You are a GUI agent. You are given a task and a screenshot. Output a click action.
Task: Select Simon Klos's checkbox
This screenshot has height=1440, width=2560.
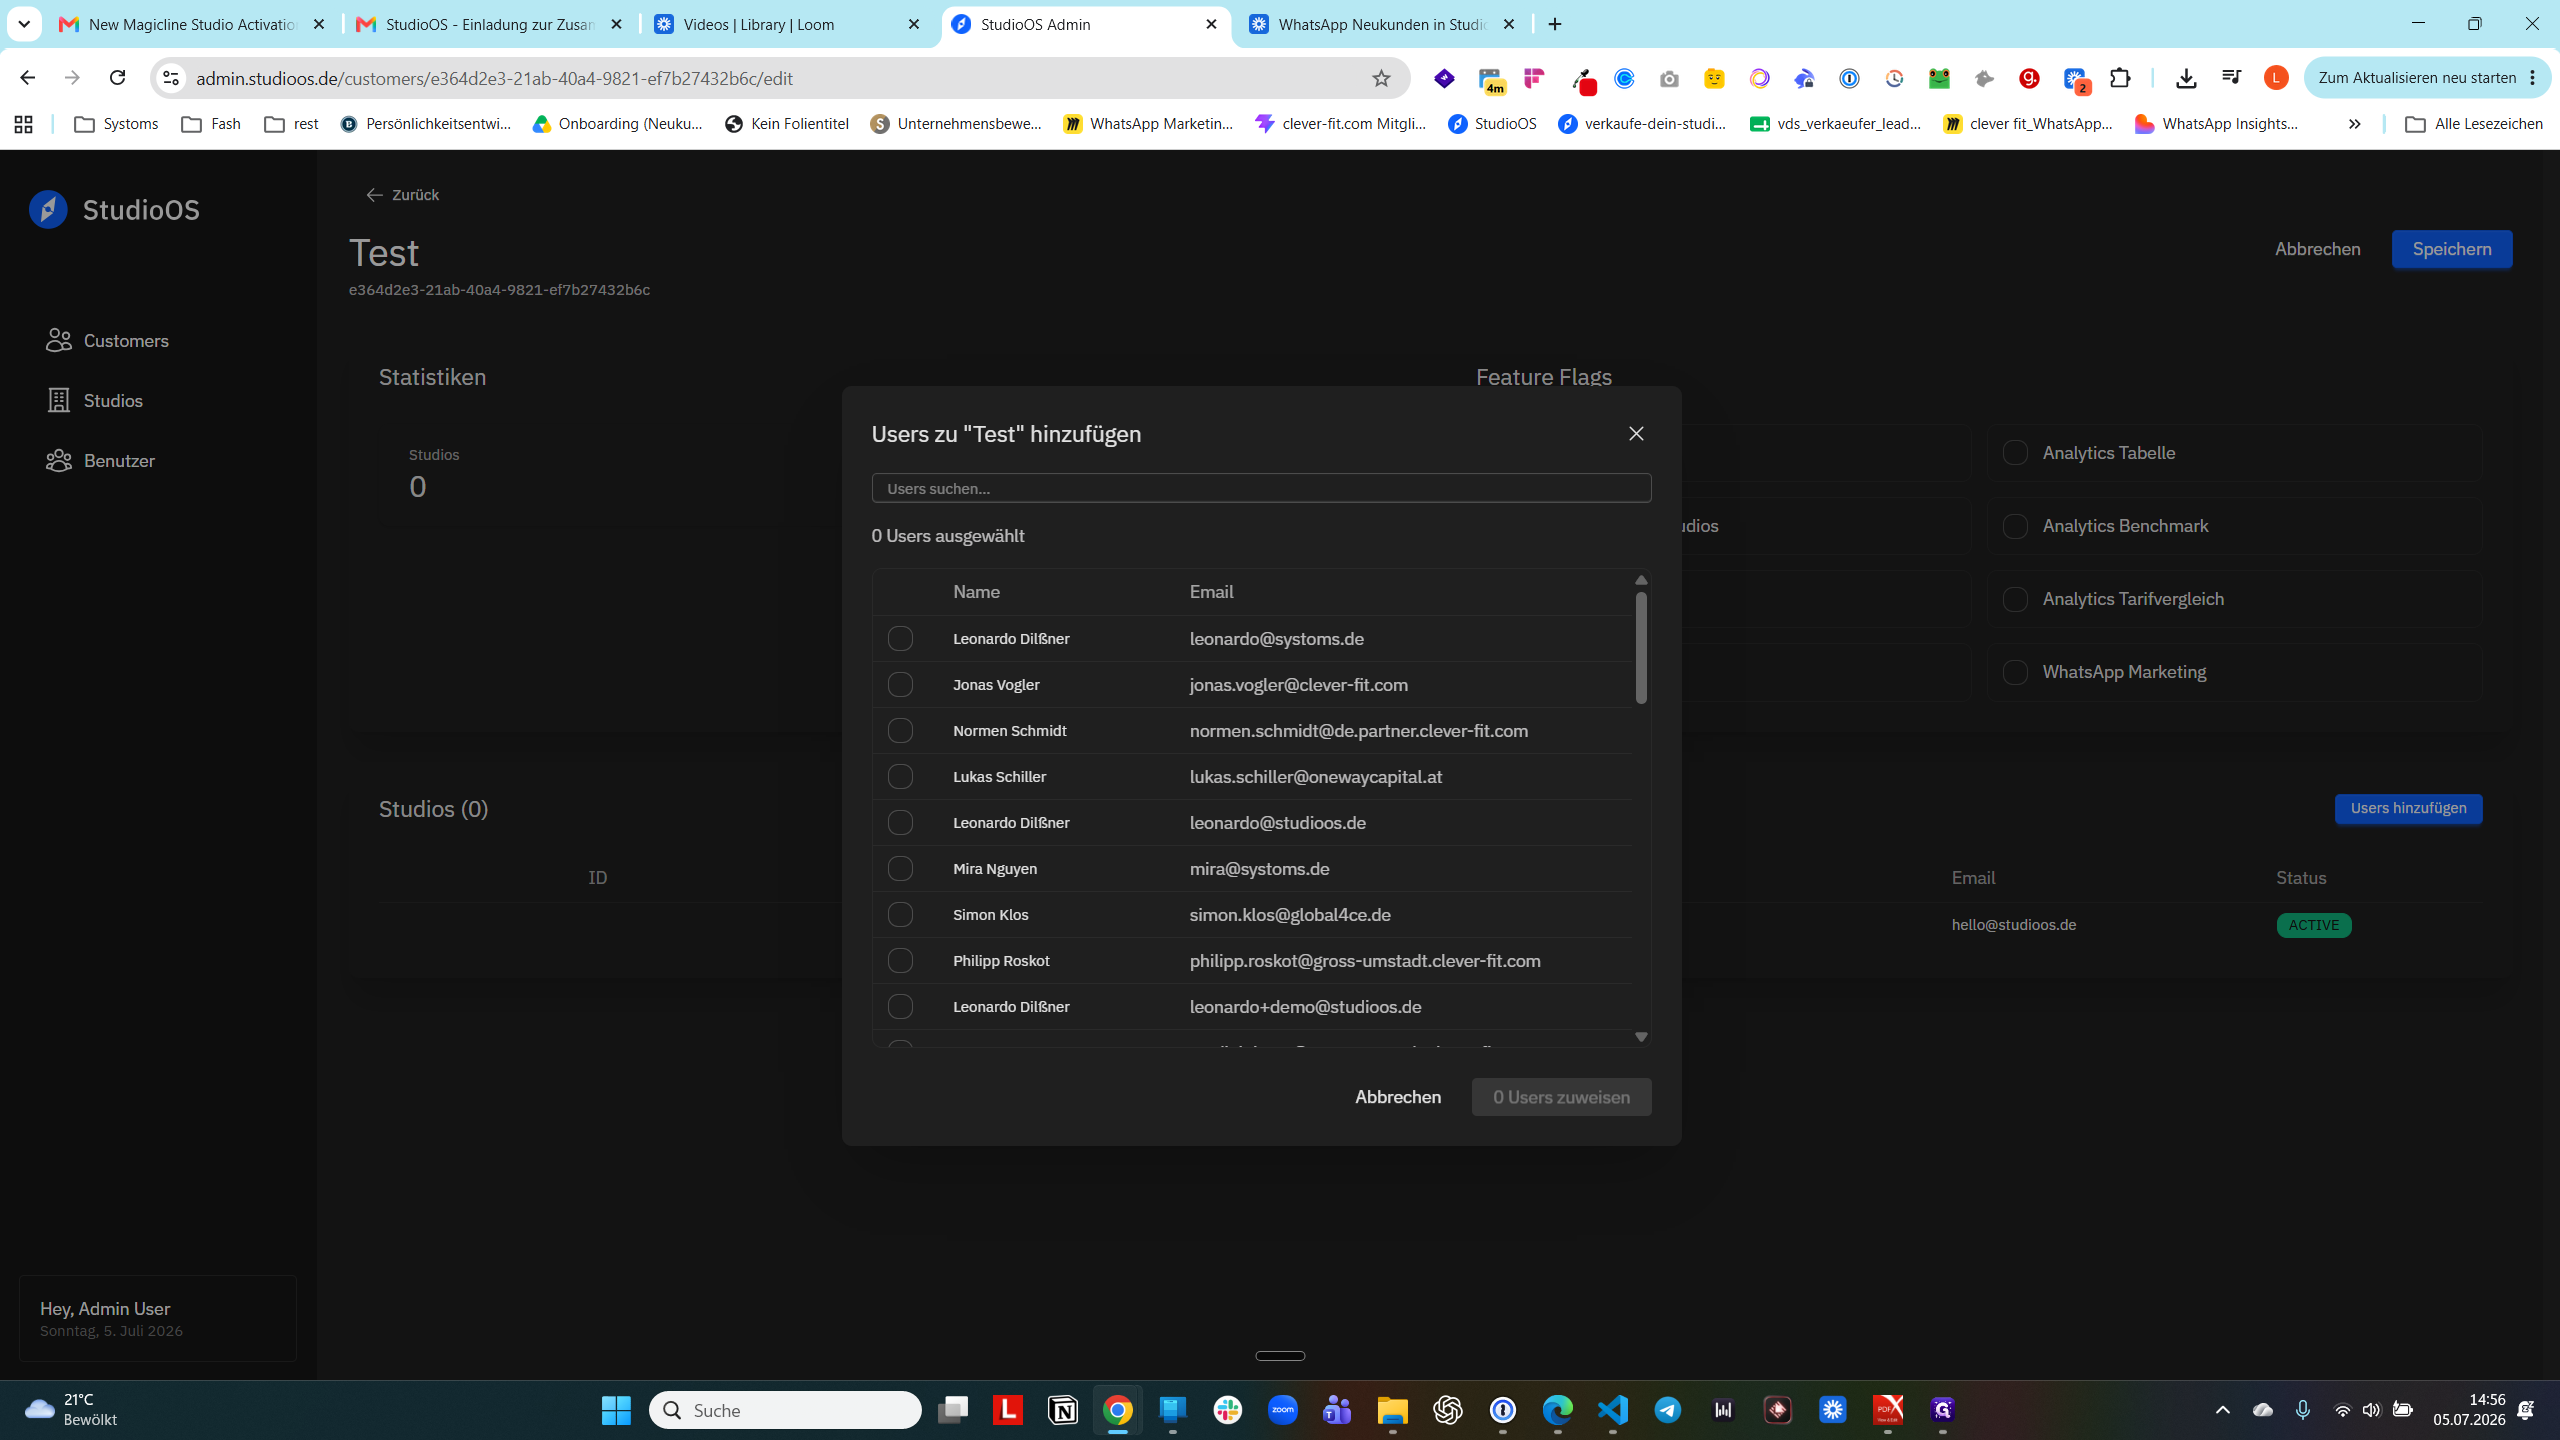coord(900,914)
